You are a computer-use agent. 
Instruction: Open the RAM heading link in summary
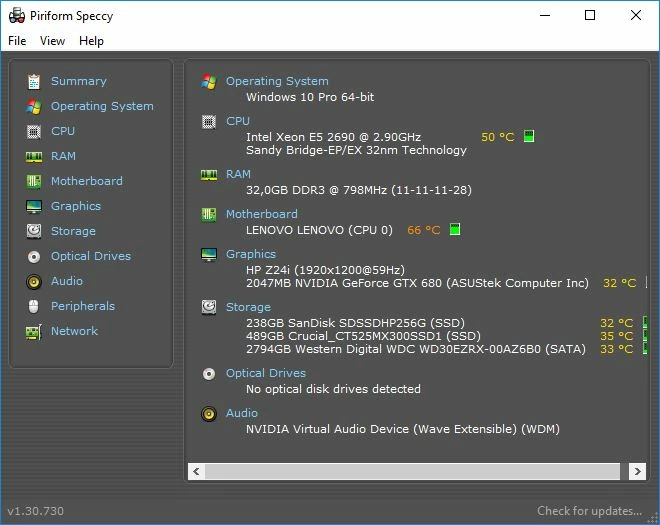coord(238,174)
